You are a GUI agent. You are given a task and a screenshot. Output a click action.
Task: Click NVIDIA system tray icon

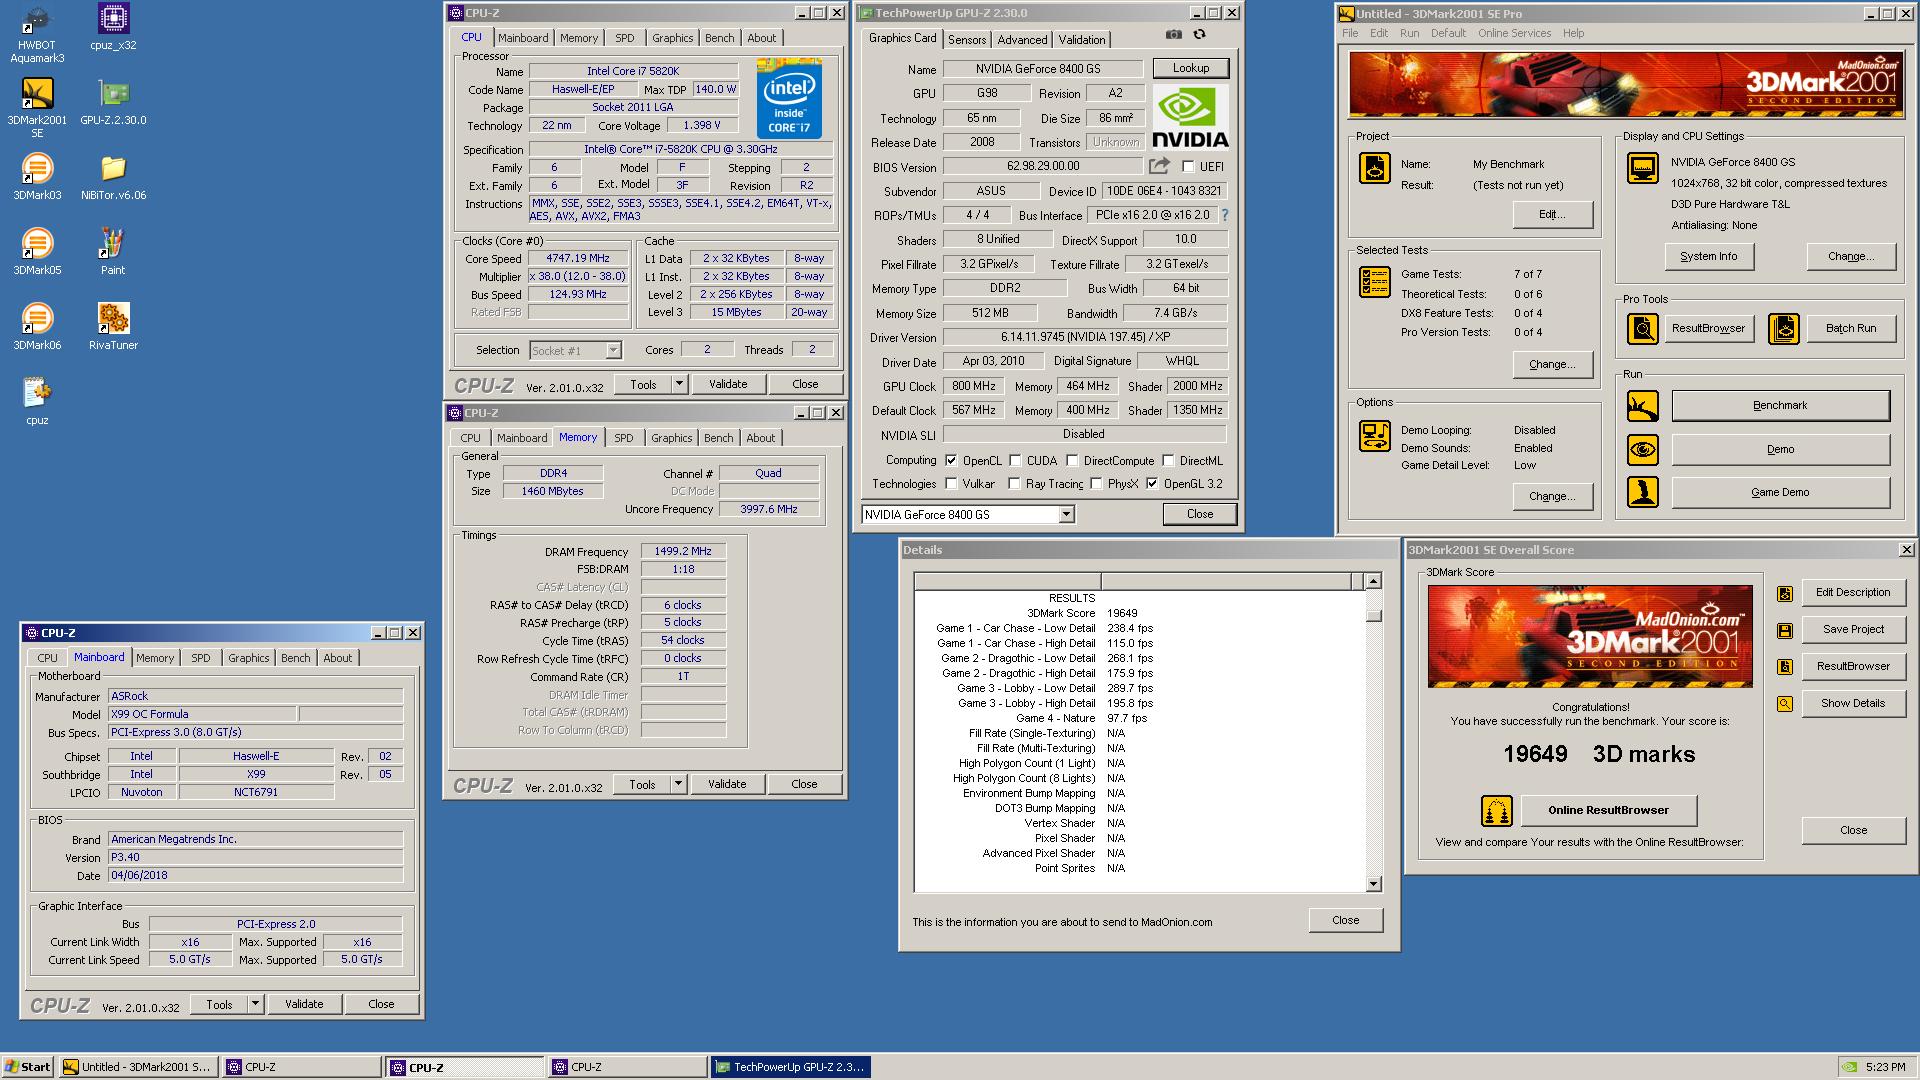(x=1851, y=1067)
